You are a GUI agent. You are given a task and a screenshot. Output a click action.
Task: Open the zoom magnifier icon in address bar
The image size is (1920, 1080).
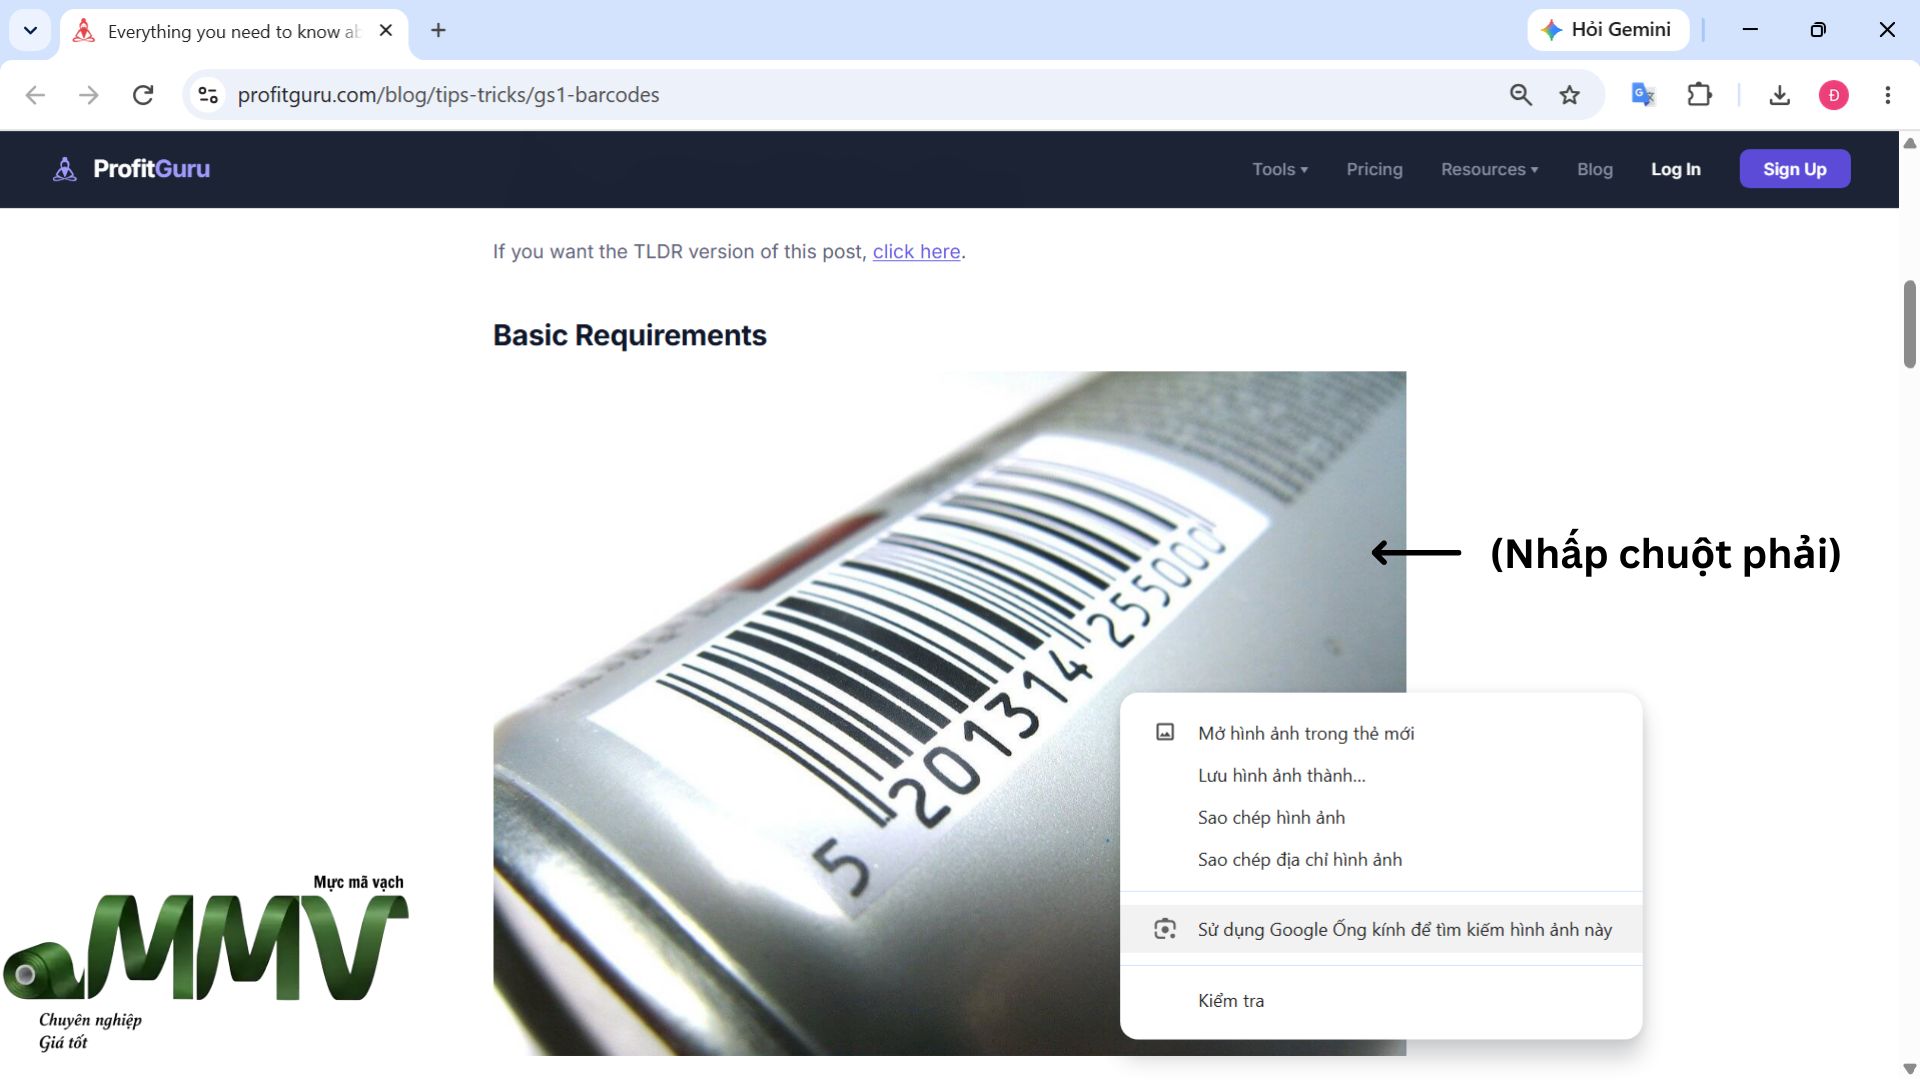[1521, 95]
